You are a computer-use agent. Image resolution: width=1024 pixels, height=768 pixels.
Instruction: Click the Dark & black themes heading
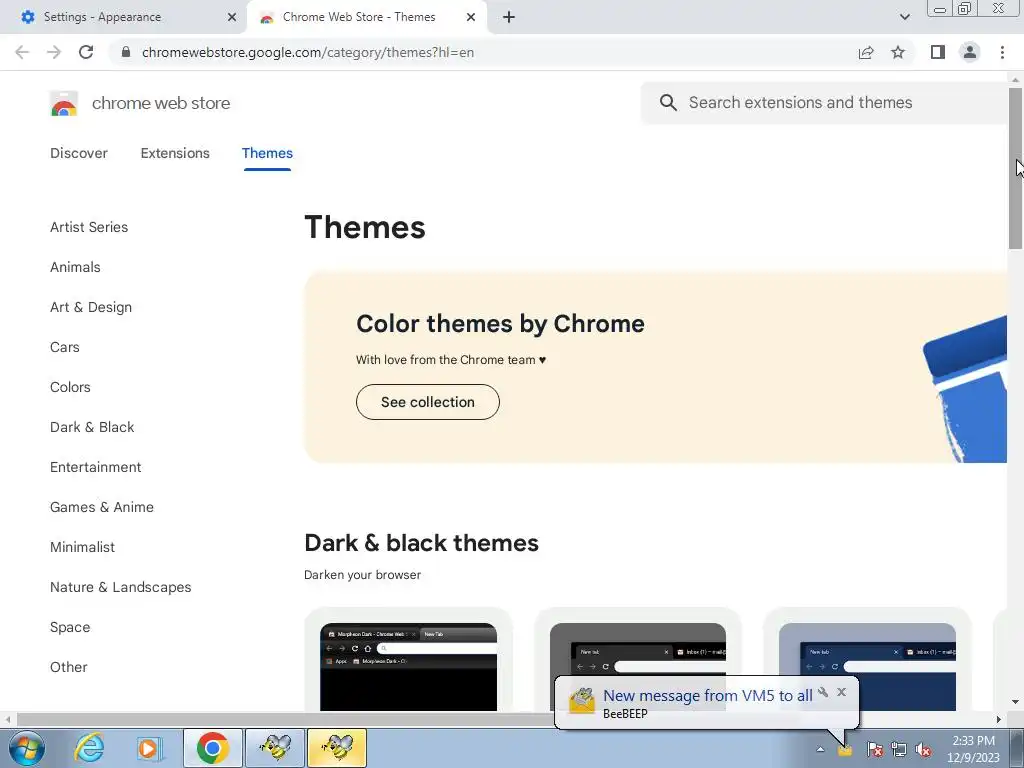tap(421, 543)
